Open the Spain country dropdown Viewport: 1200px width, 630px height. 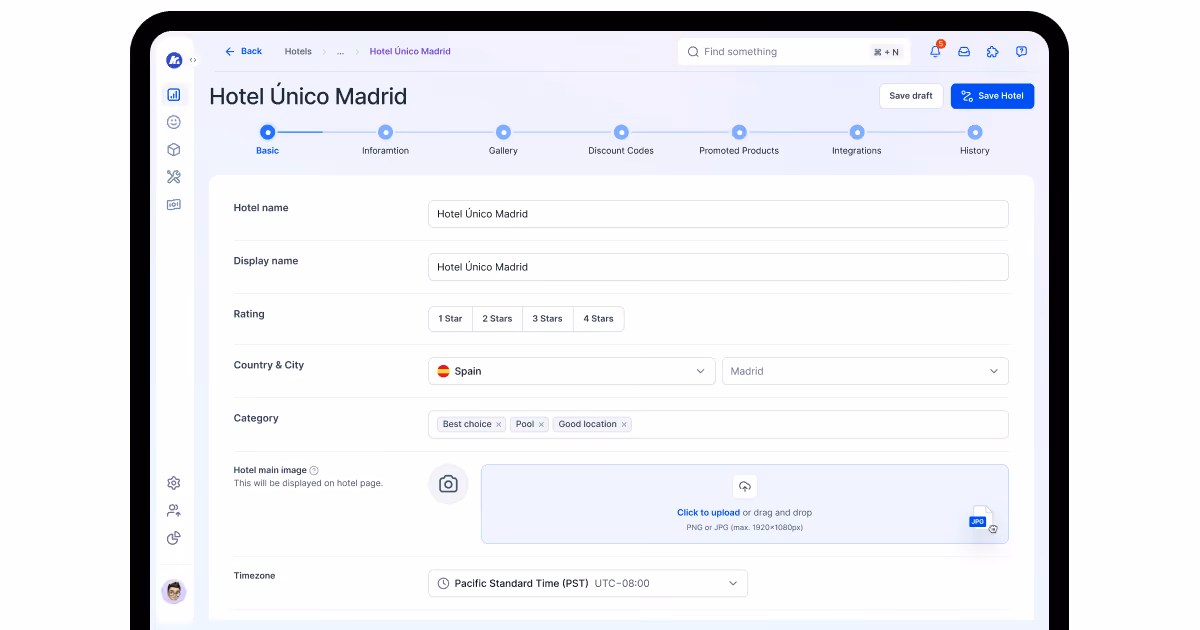tap(572, 371)
